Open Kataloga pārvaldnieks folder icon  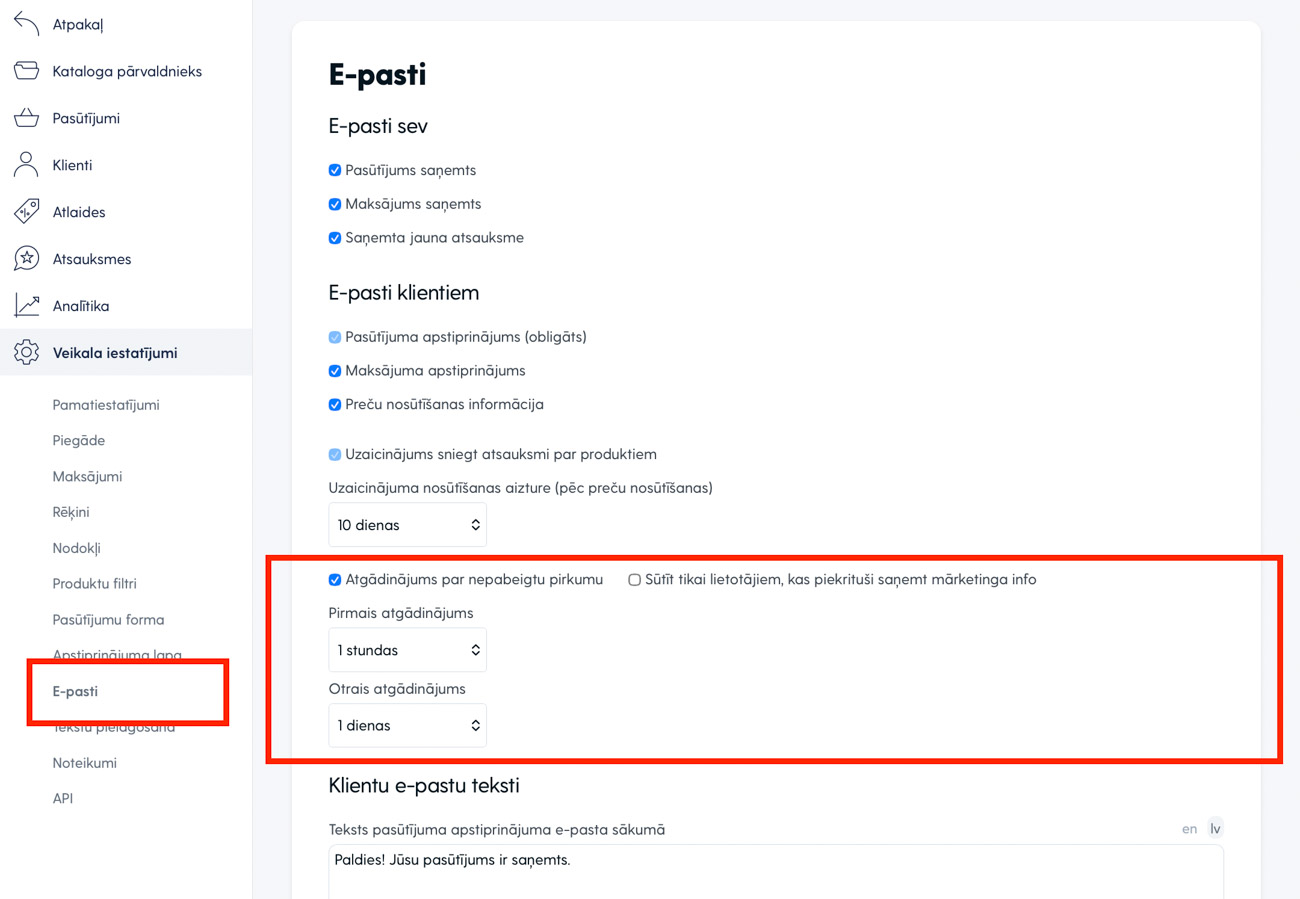(x=27, y=71)
